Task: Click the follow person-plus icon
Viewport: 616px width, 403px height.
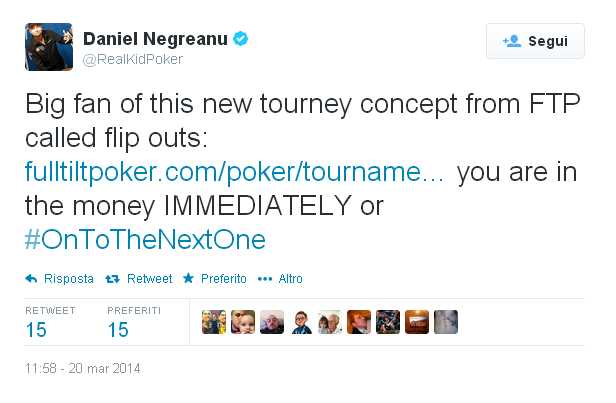Action: pyautogui.click(x=512, y=41)
